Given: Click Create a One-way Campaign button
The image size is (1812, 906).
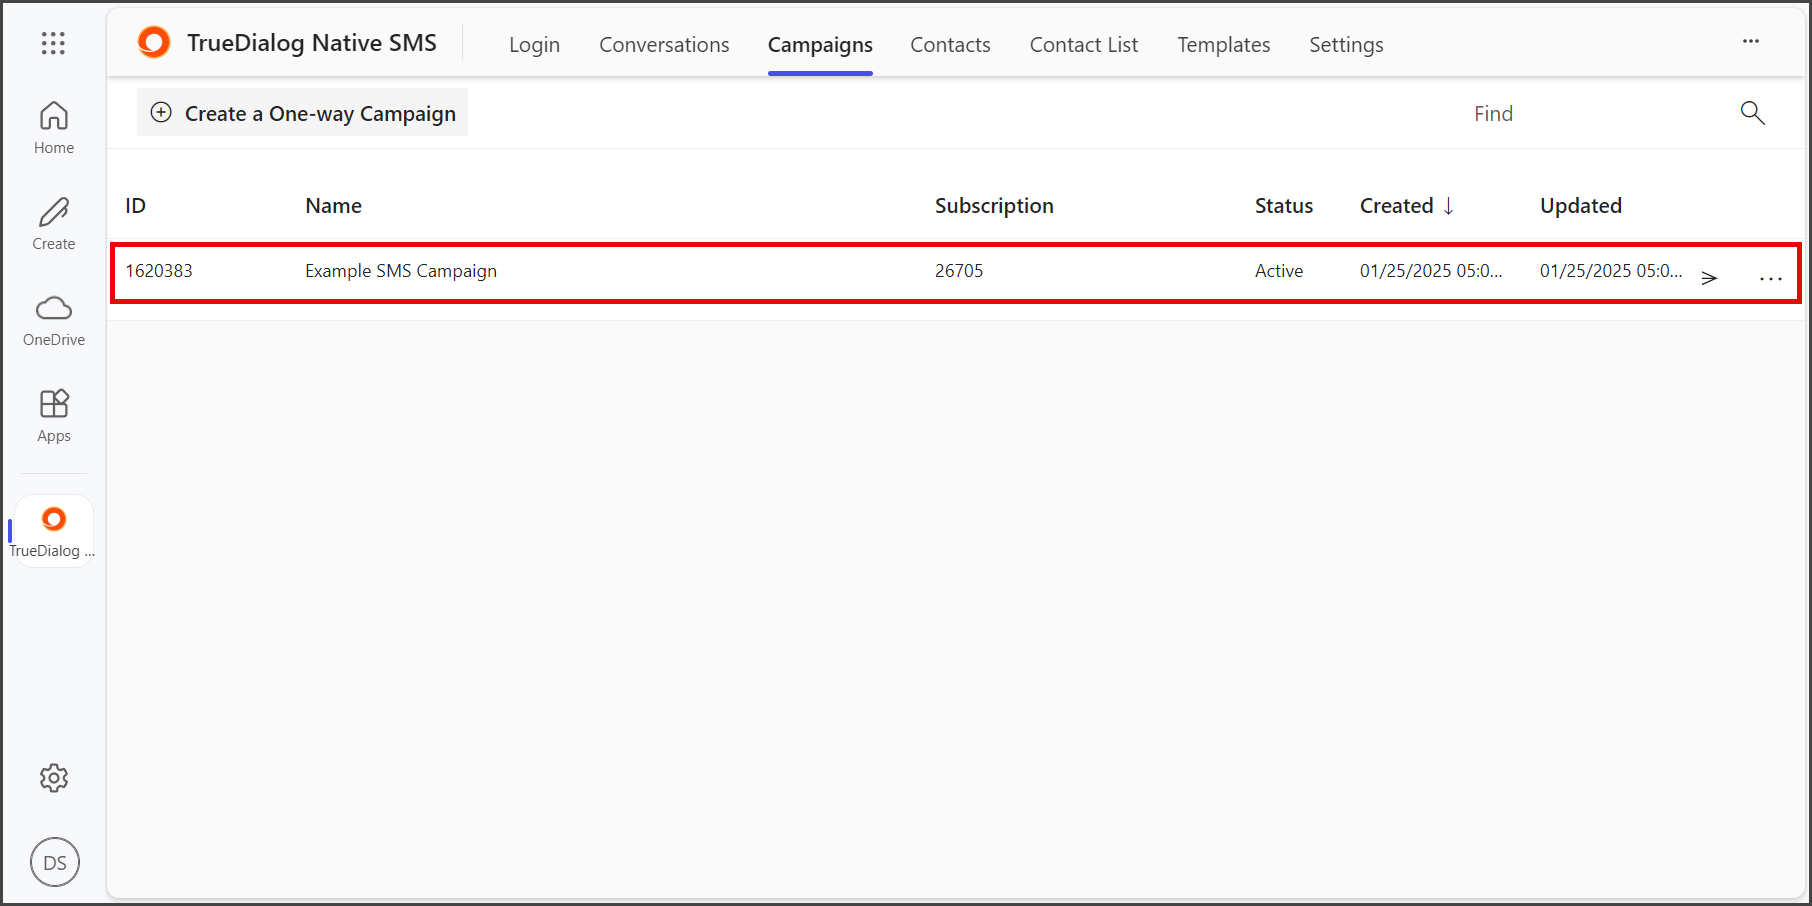Looking at the screenshot, I should [302, 113].
